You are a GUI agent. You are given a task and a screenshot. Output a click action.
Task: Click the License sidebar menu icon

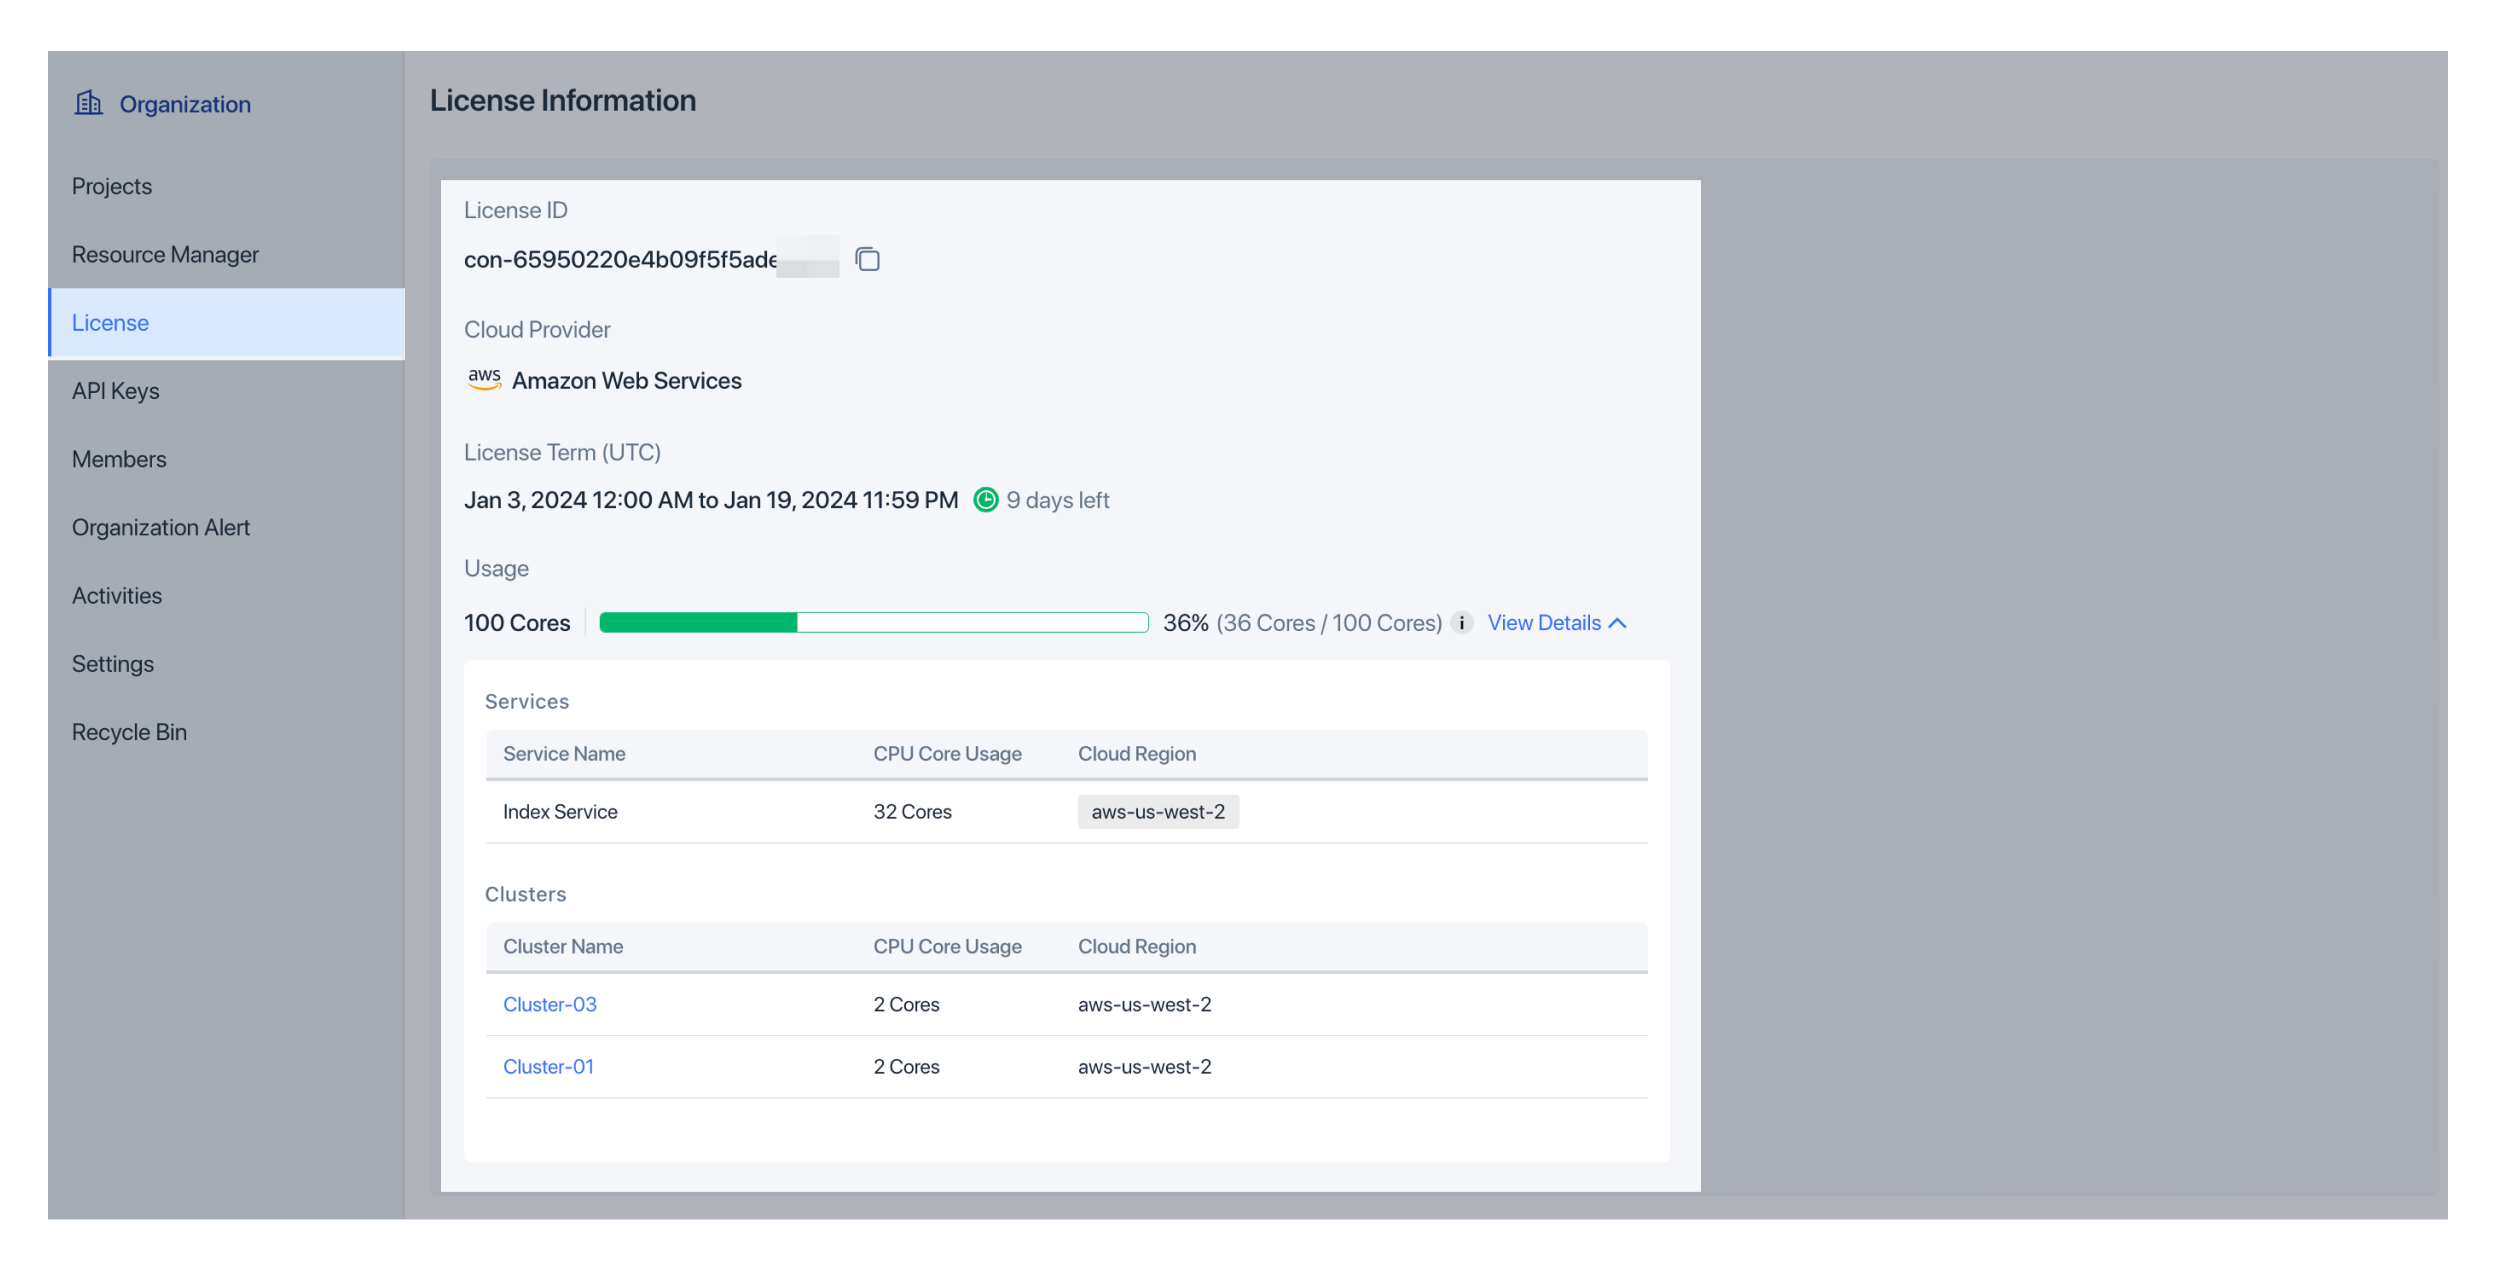[109, 321]
